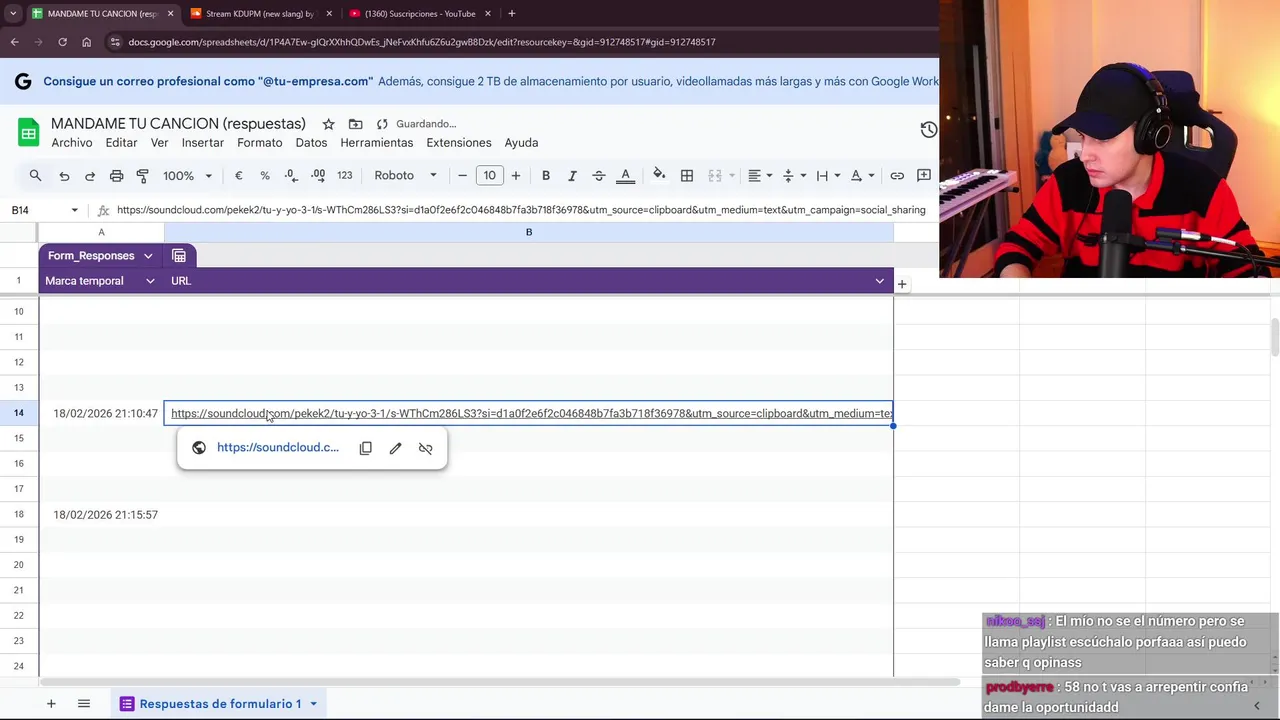The height and width of the screenshot is (720, 1280).
Task: Open the text color picker
Action: [x=626, y=175]
